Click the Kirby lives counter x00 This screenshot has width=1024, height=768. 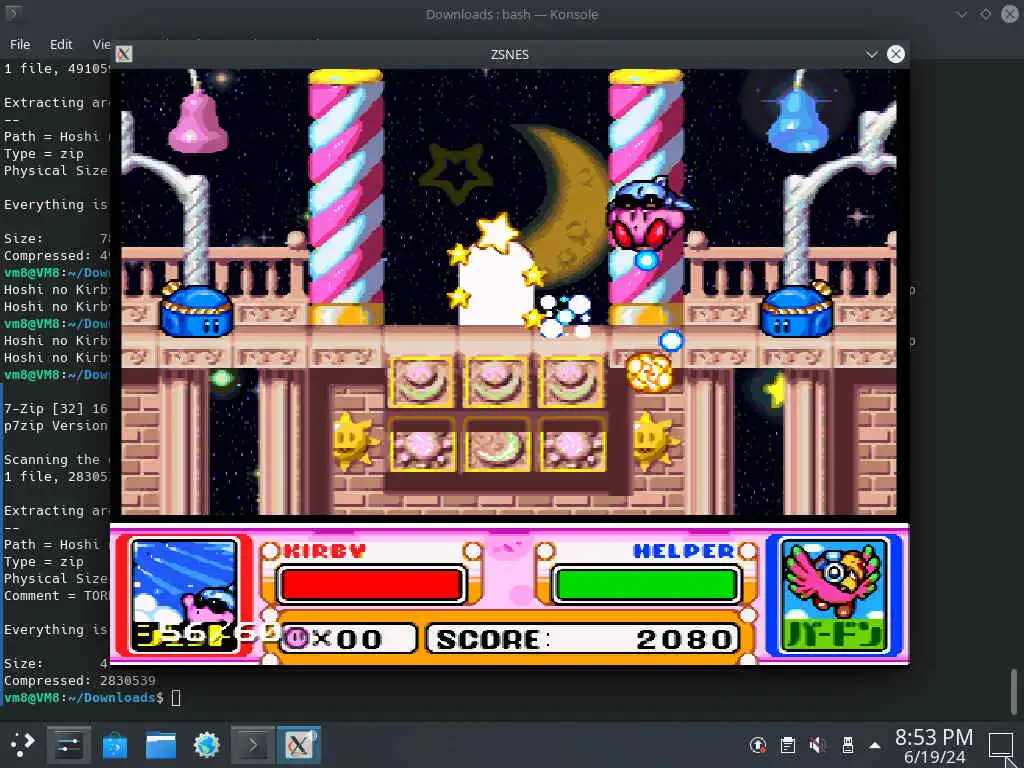[348, 639]
